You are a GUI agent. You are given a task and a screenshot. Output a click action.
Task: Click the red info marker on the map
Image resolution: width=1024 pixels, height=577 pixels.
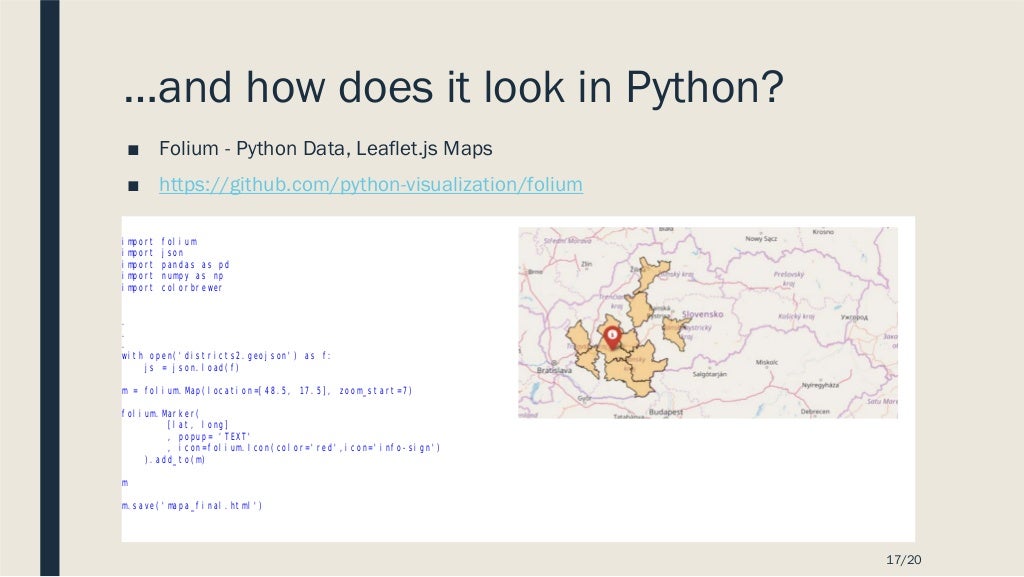point(612,337)
